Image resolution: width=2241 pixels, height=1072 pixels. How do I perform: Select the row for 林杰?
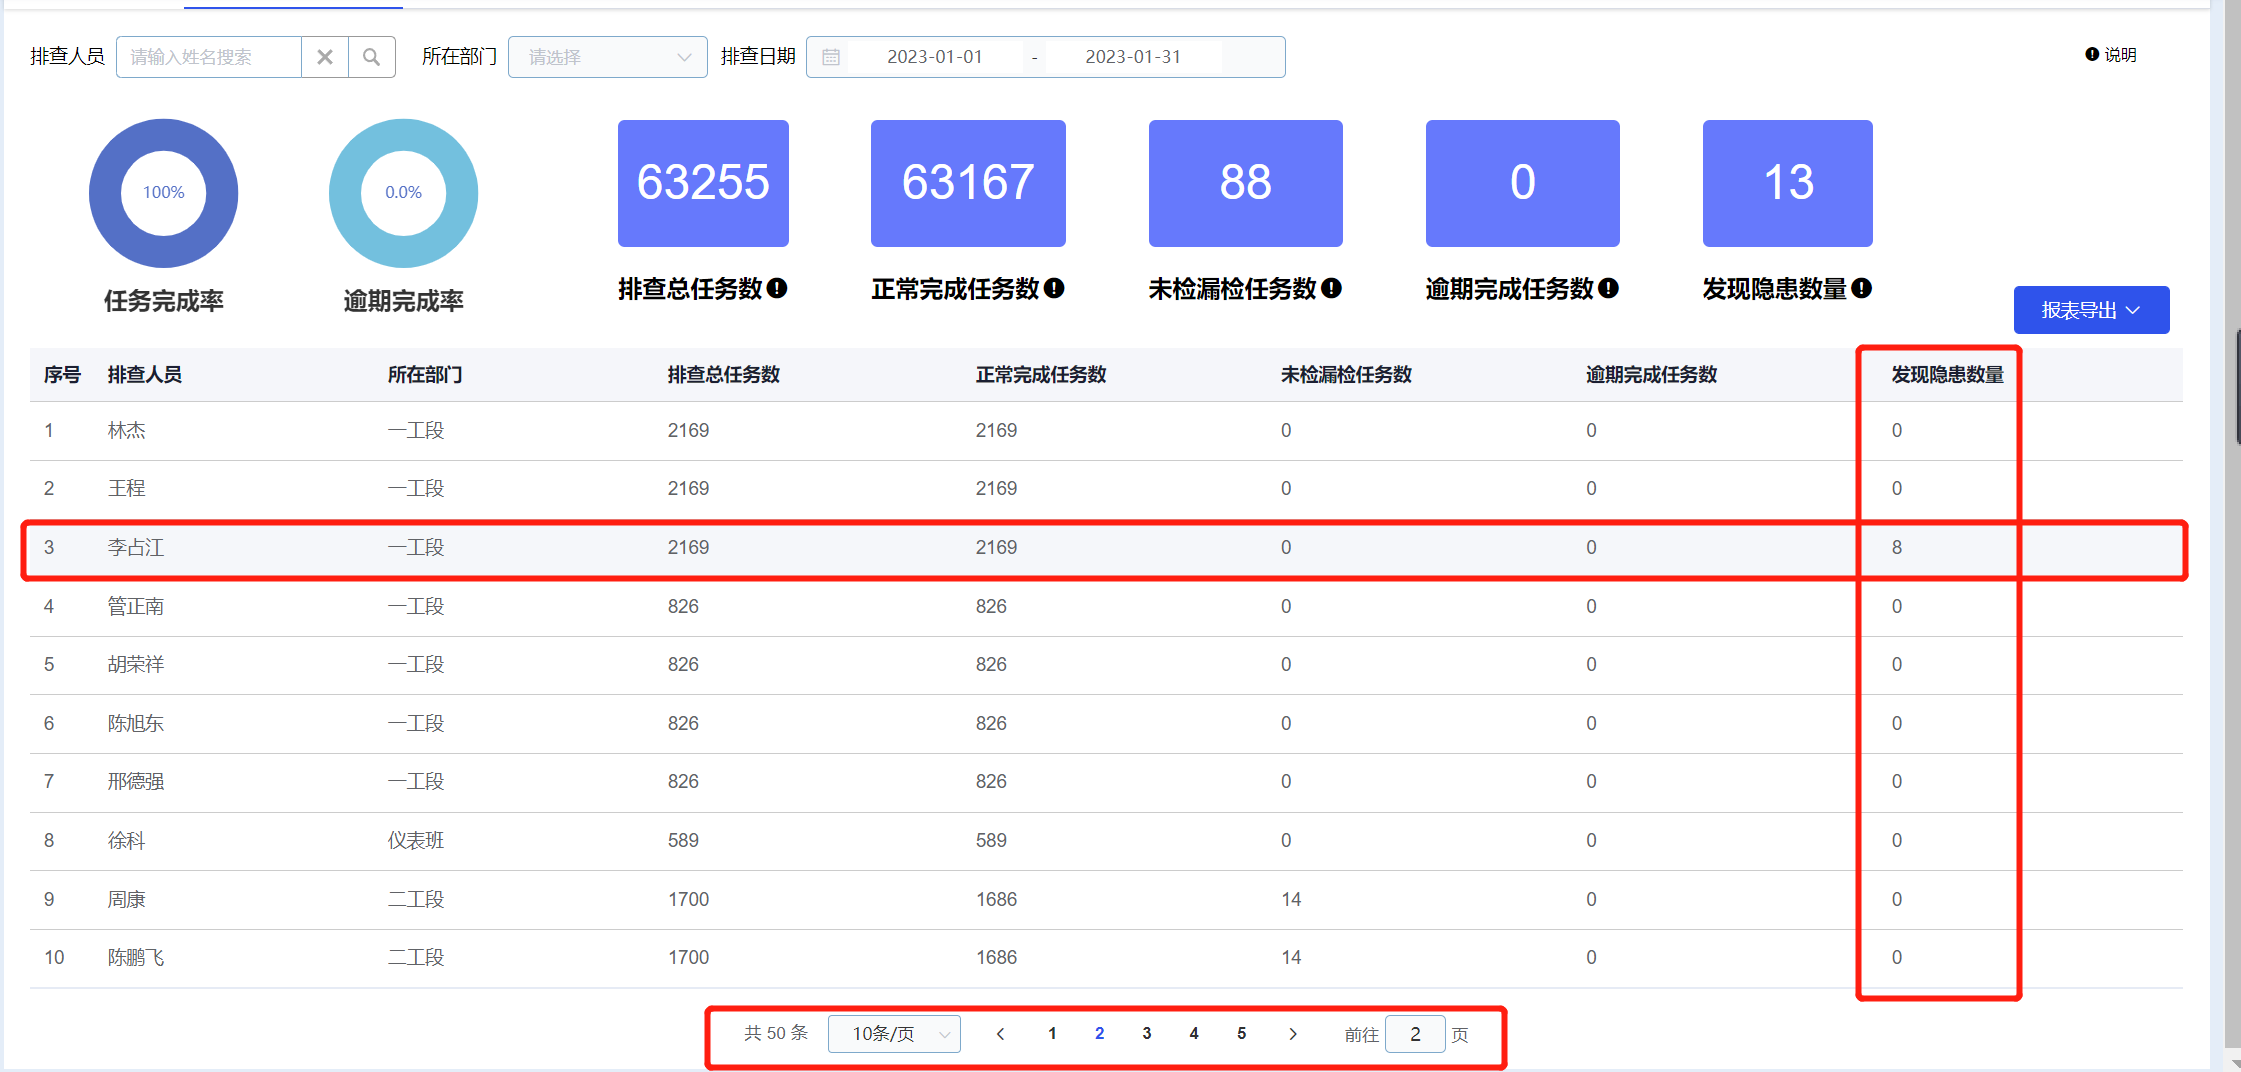[1106, 431]
